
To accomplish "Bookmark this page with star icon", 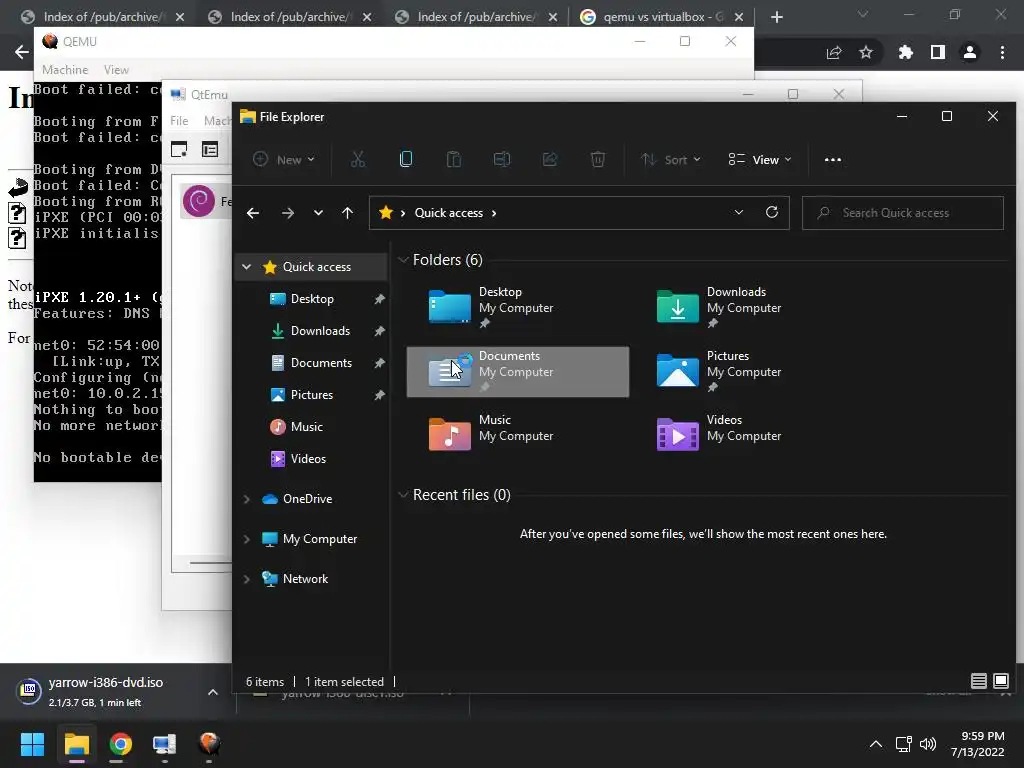I will [866, 52].
